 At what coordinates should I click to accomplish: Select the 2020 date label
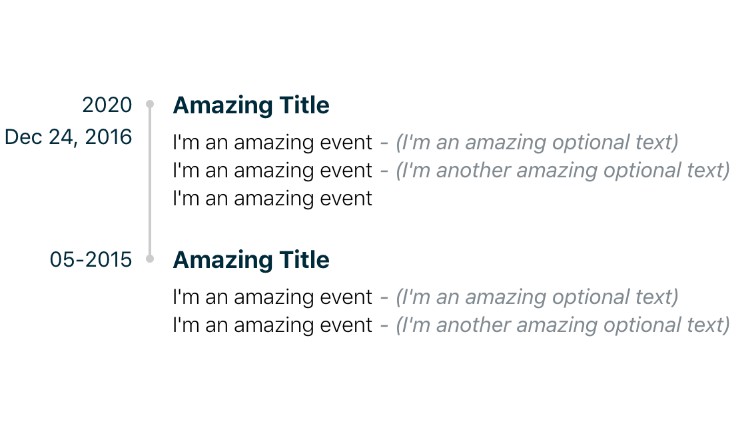[107, 105]
